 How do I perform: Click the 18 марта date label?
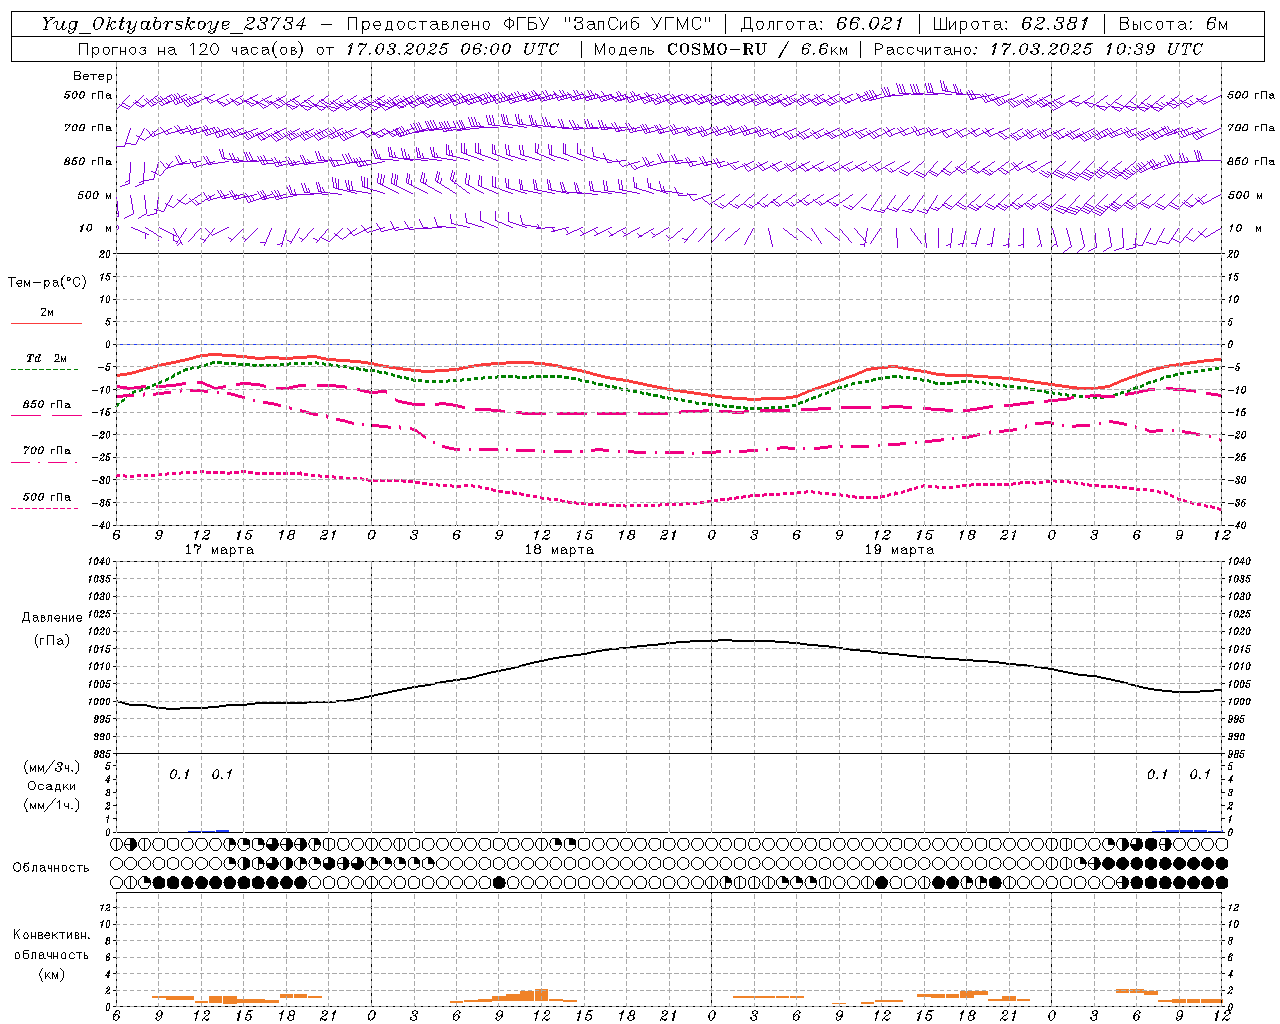tap(559, 550)
